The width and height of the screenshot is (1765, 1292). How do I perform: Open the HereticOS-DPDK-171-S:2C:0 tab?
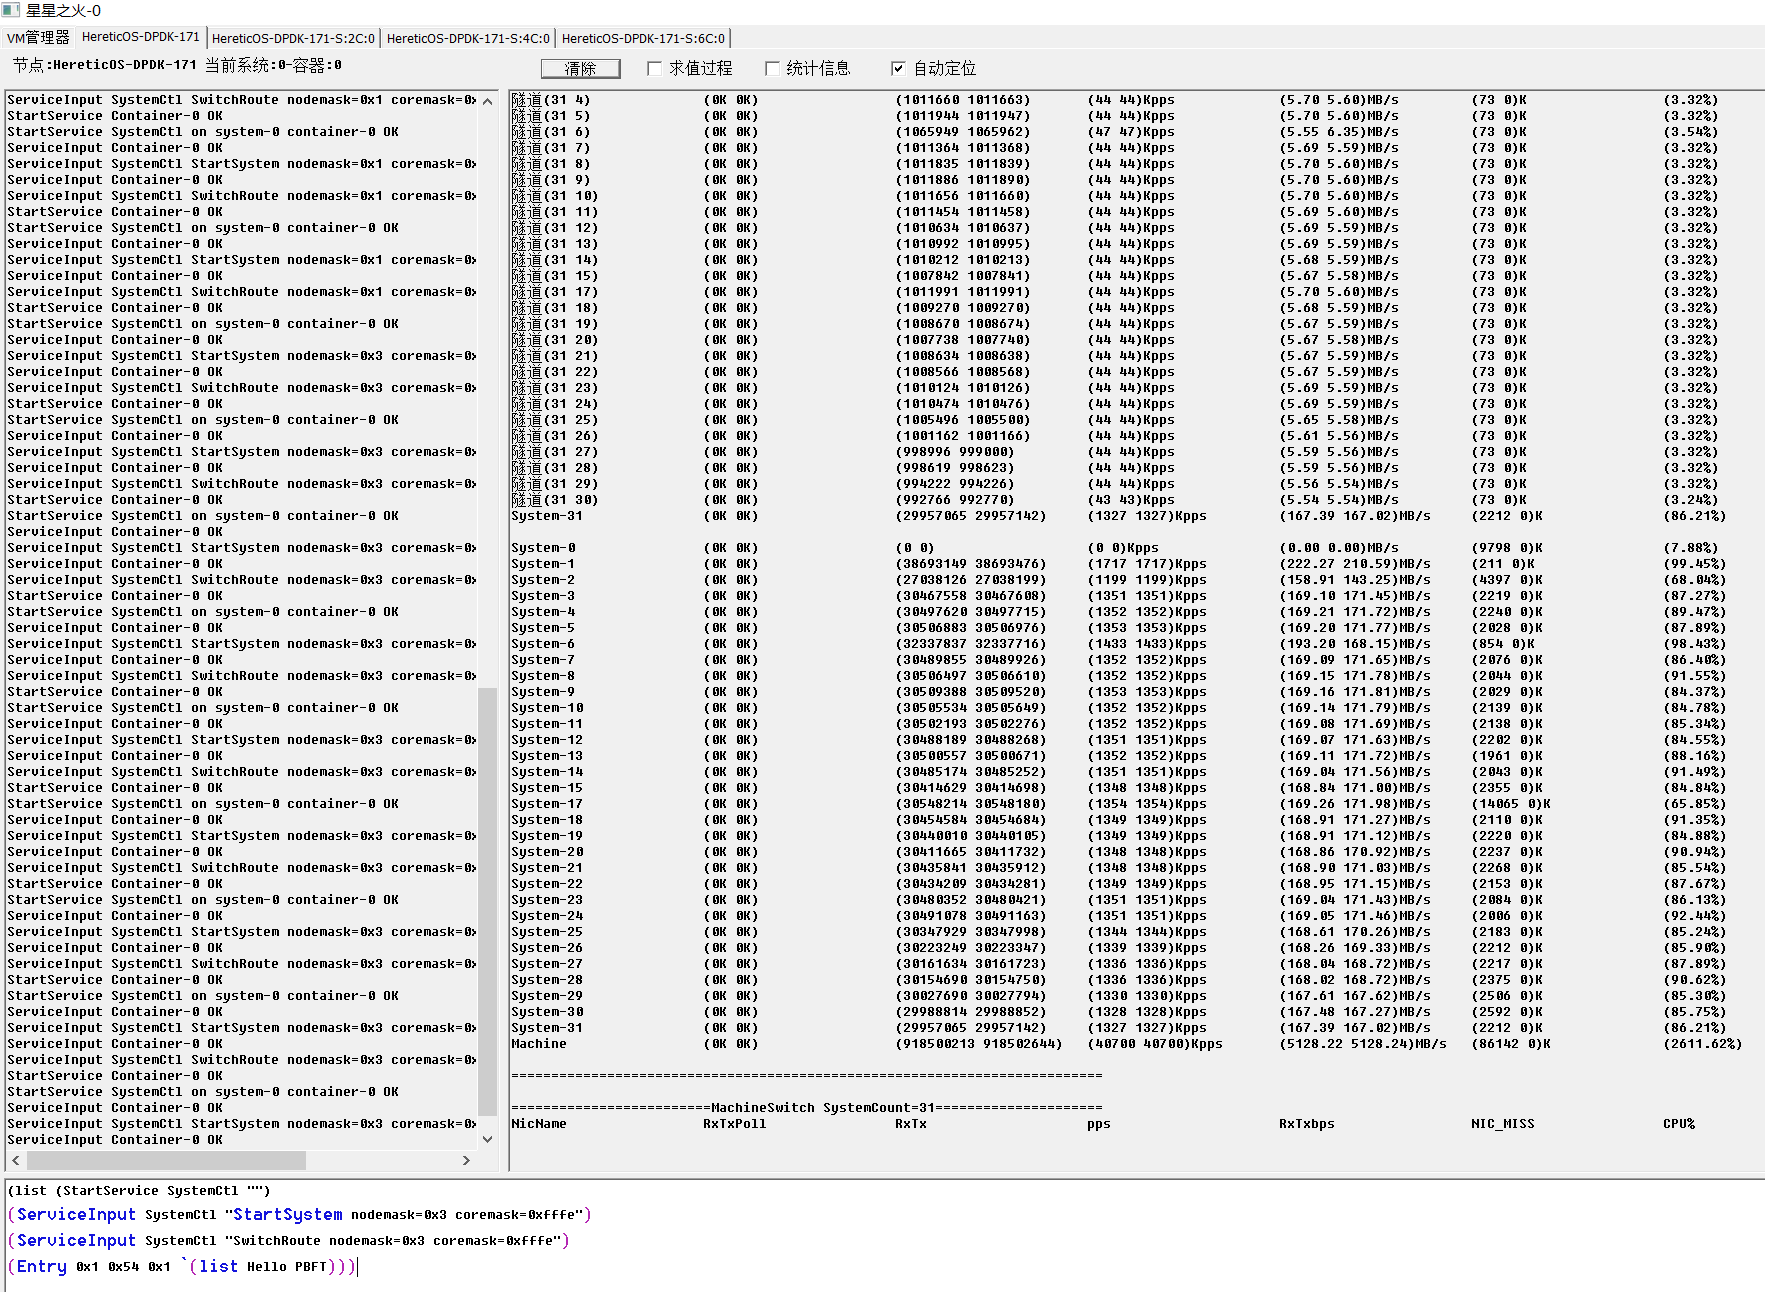[x=293, y=38]
